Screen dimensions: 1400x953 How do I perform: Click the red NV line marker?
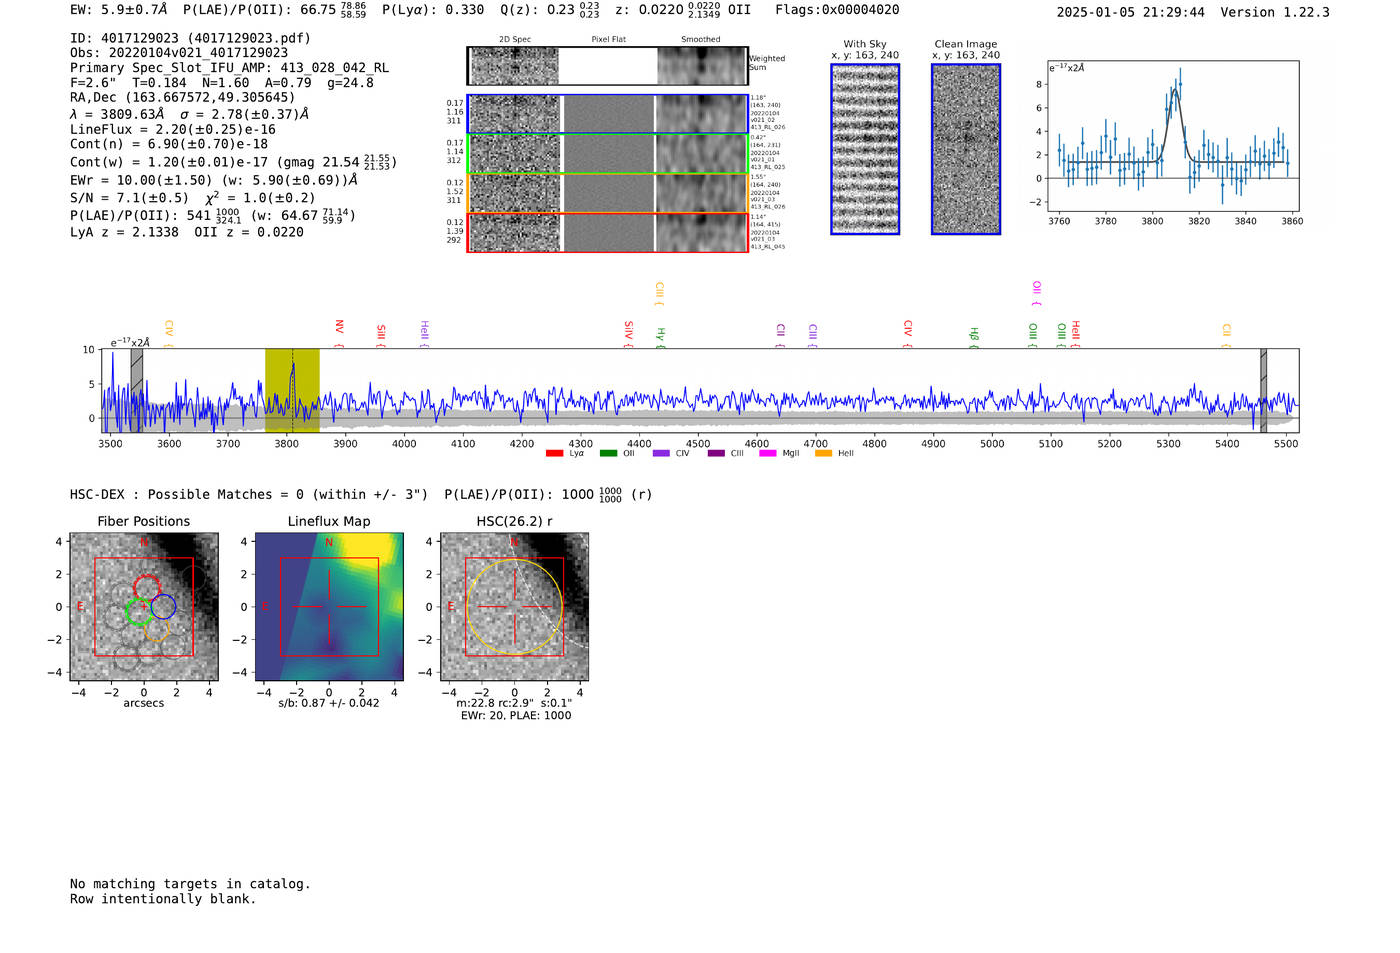(x=339, y=328)
